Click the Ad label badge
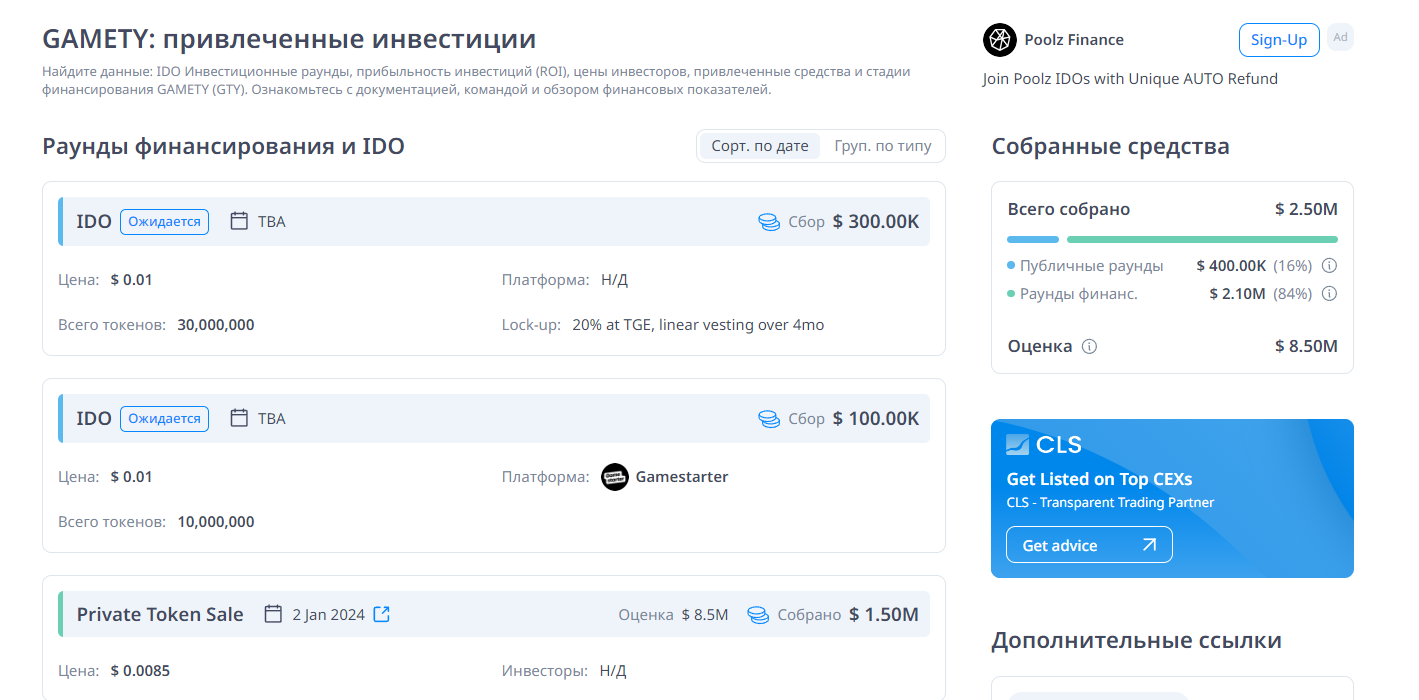 coord(1340,38)
